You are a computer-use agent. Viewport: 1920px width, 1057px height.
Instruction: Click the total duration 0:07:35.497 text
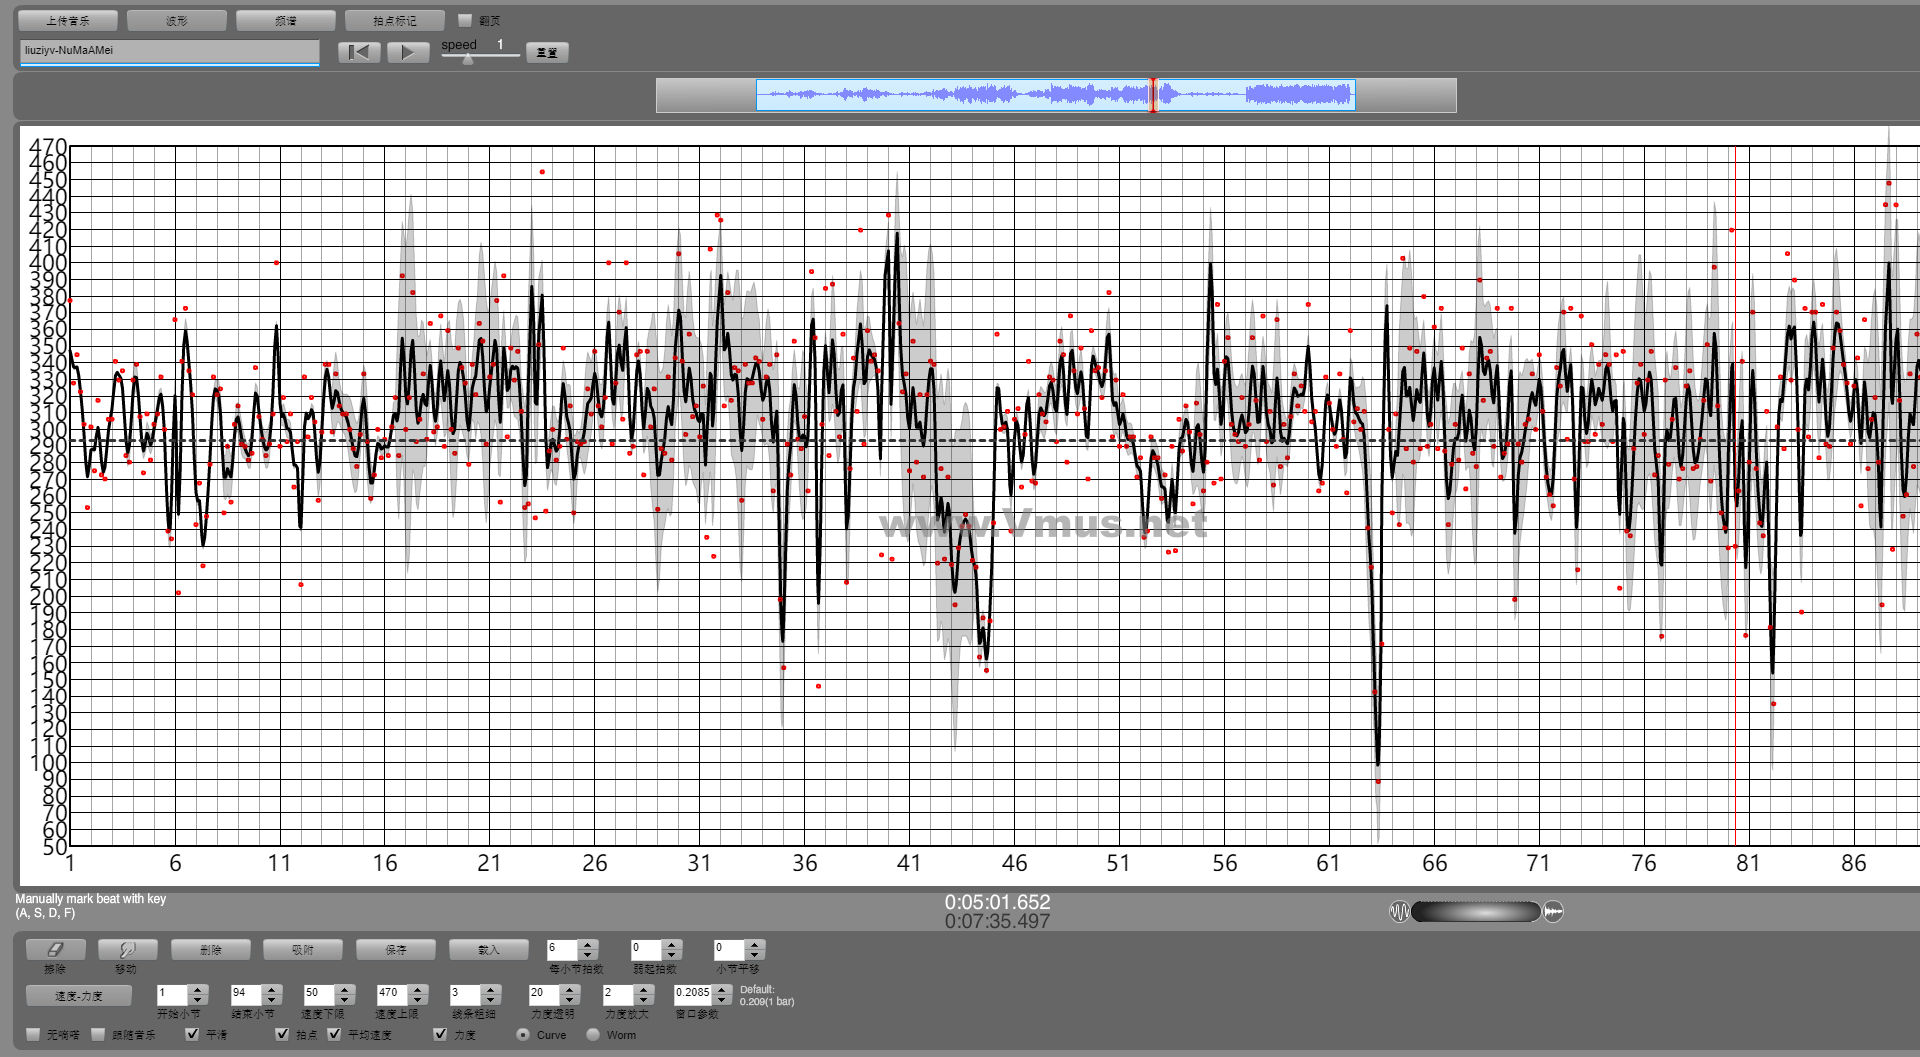point(997,921)
